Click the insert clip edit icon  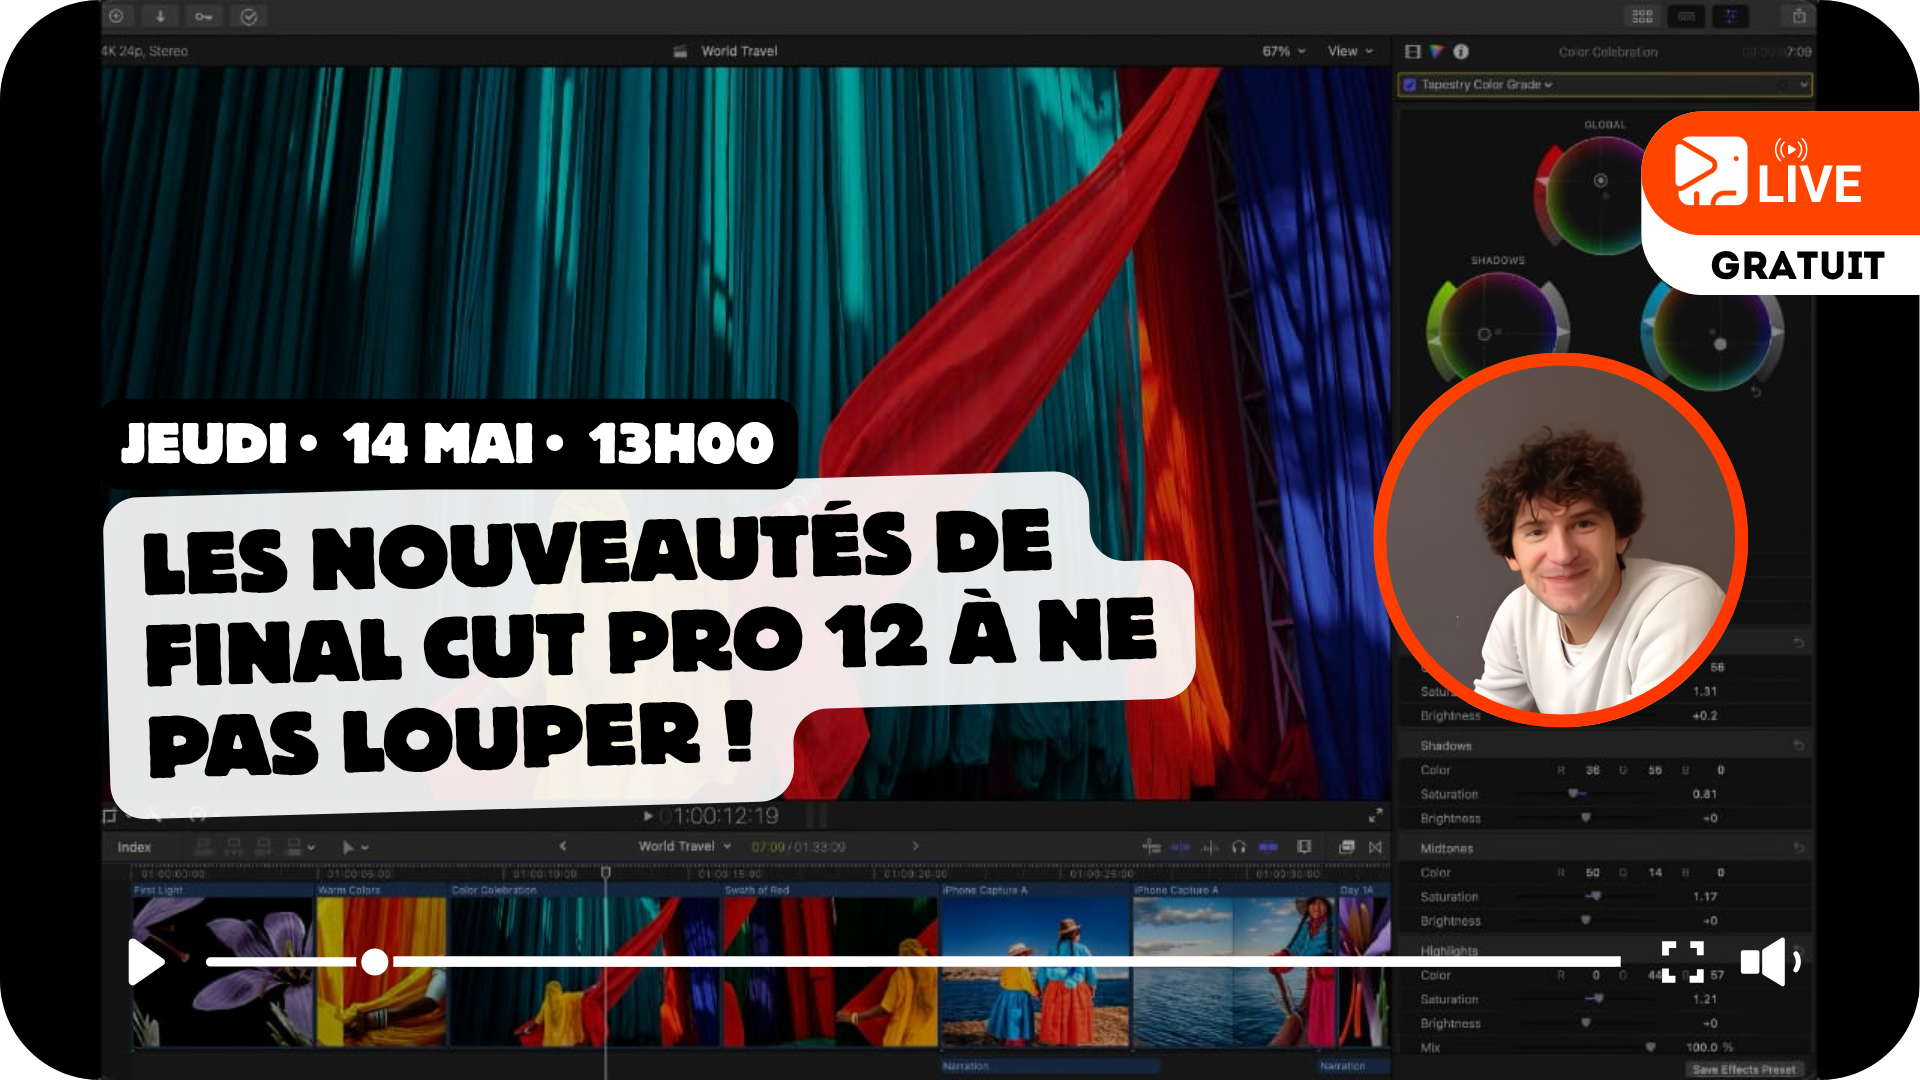pos(234,847)
